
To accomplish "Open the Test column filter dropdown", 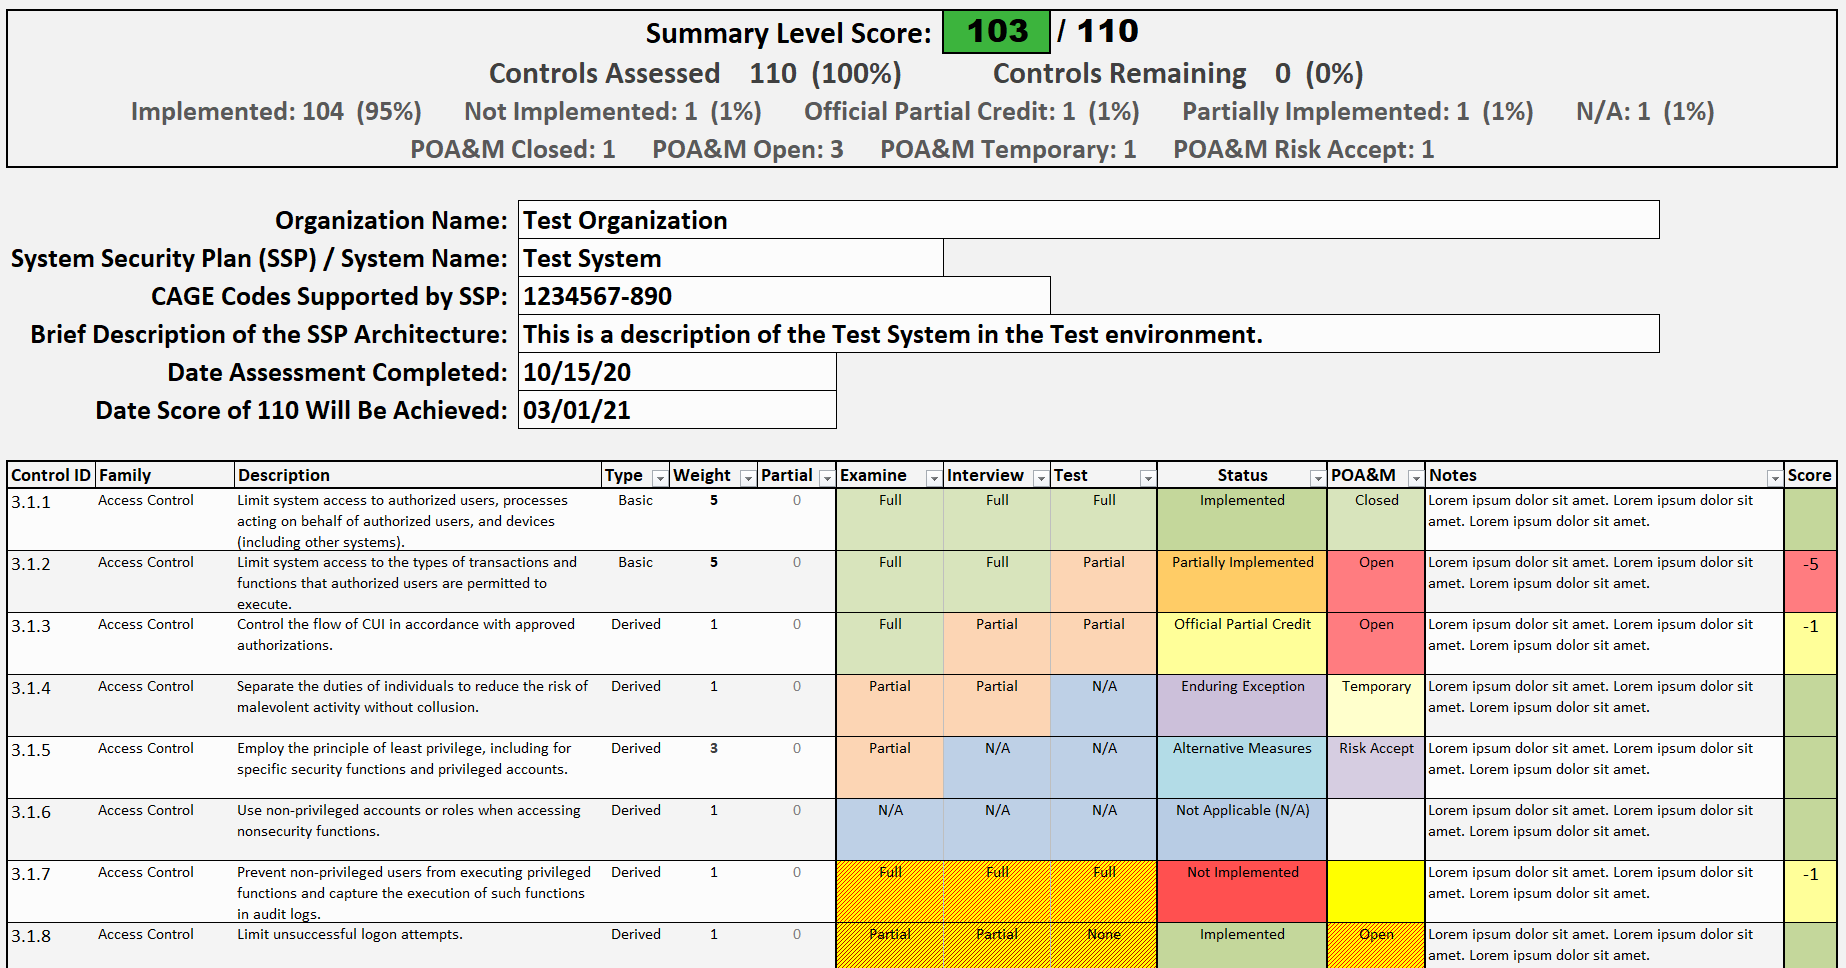I will click(1147, 478).
